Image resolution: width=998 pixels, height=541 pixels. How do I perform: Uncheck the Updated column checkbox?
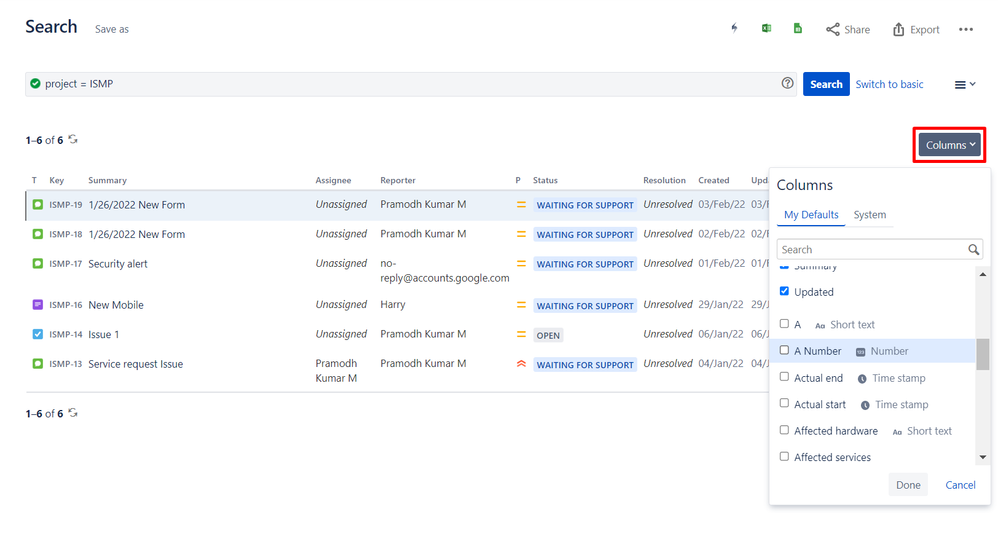pos(784,291)
